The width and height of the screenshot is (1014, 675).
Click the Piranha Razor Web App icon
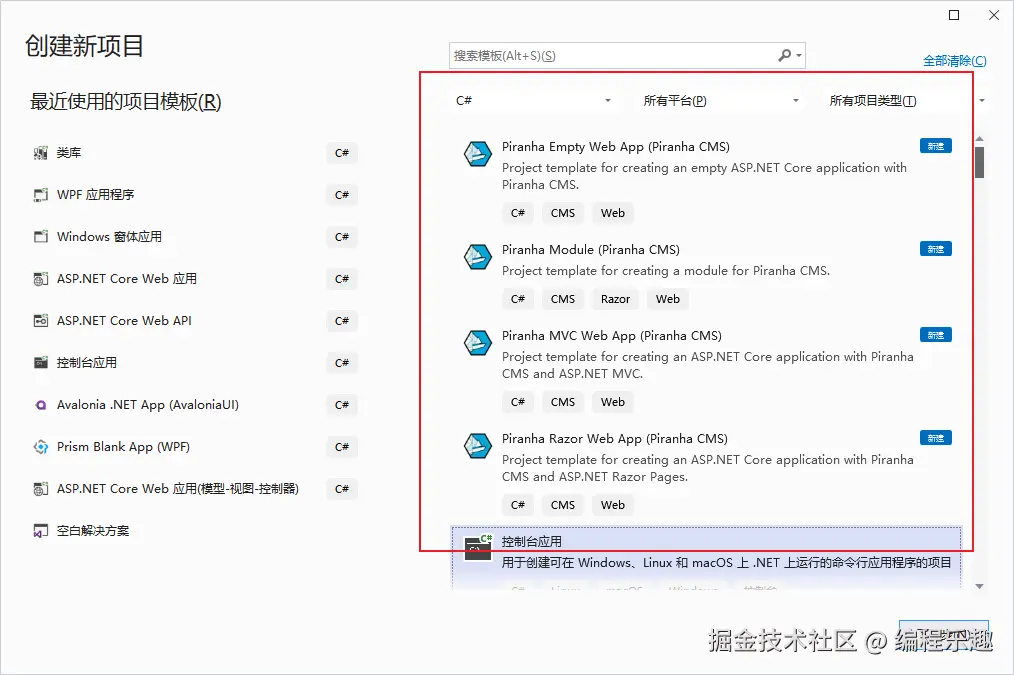point(478,445)
